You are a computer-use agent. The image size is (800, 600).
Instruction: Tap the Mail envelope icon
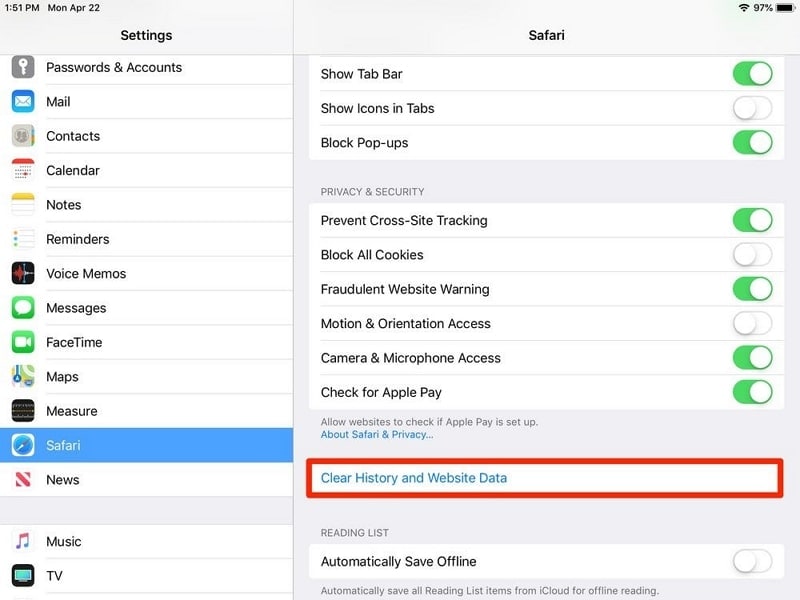click(23, 102)
